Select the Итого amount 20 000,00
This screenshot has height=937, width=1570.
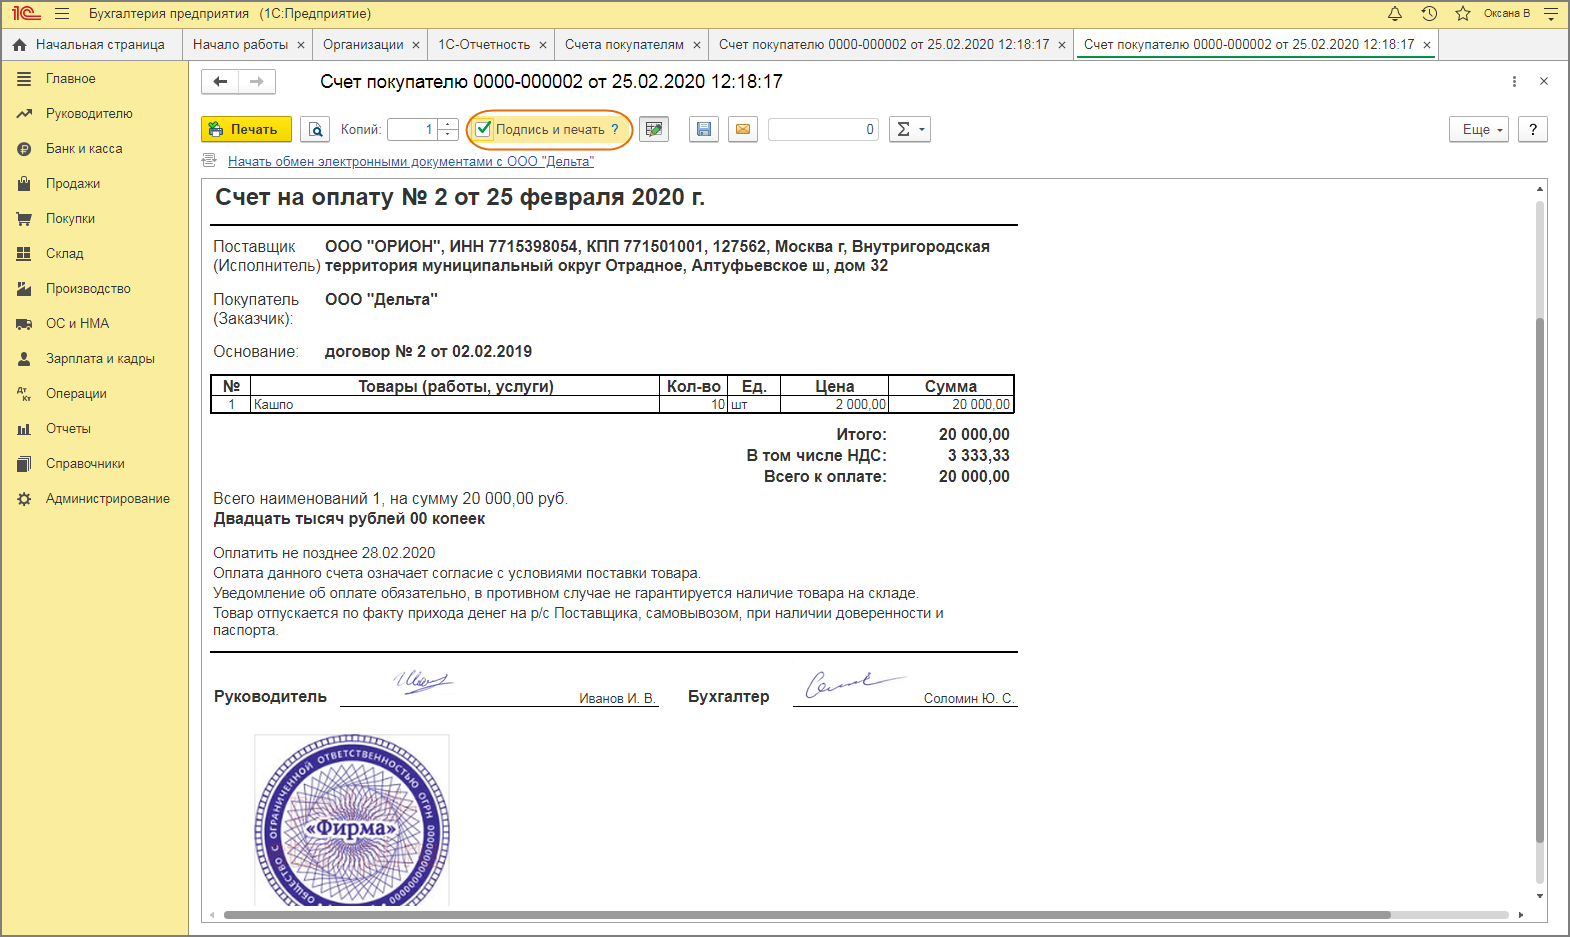point(974,434)
